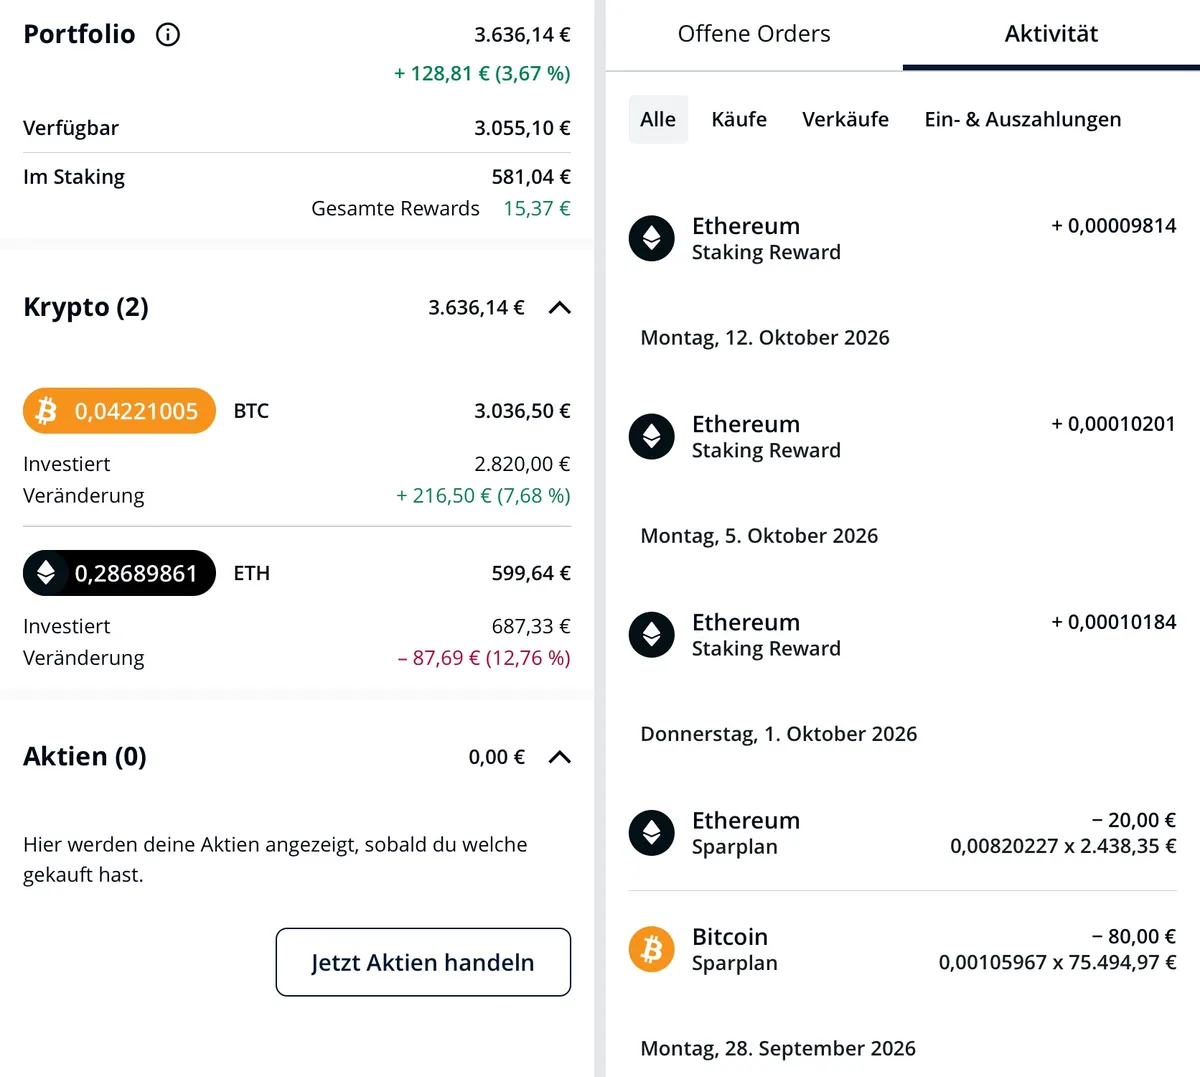Click ETH change − 87,69 € (12,76 %)
Image resolution: width=1200 pixels, height=1077 pixels.
484,658
